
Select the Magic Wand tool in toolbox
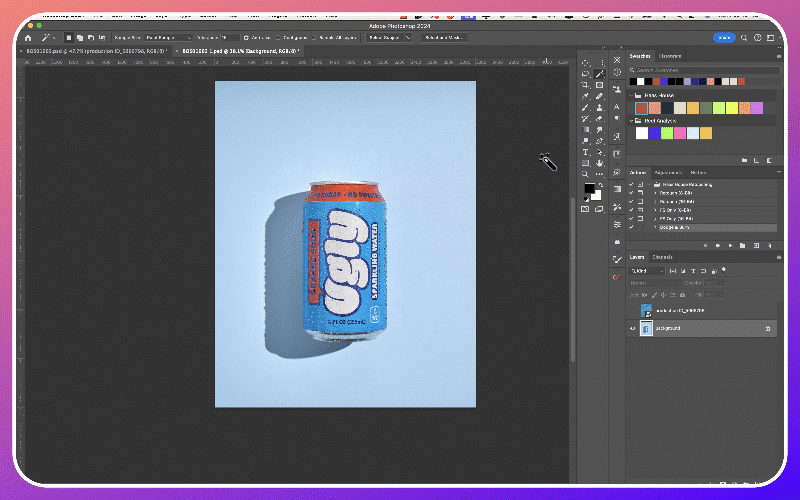coord(599,74)
